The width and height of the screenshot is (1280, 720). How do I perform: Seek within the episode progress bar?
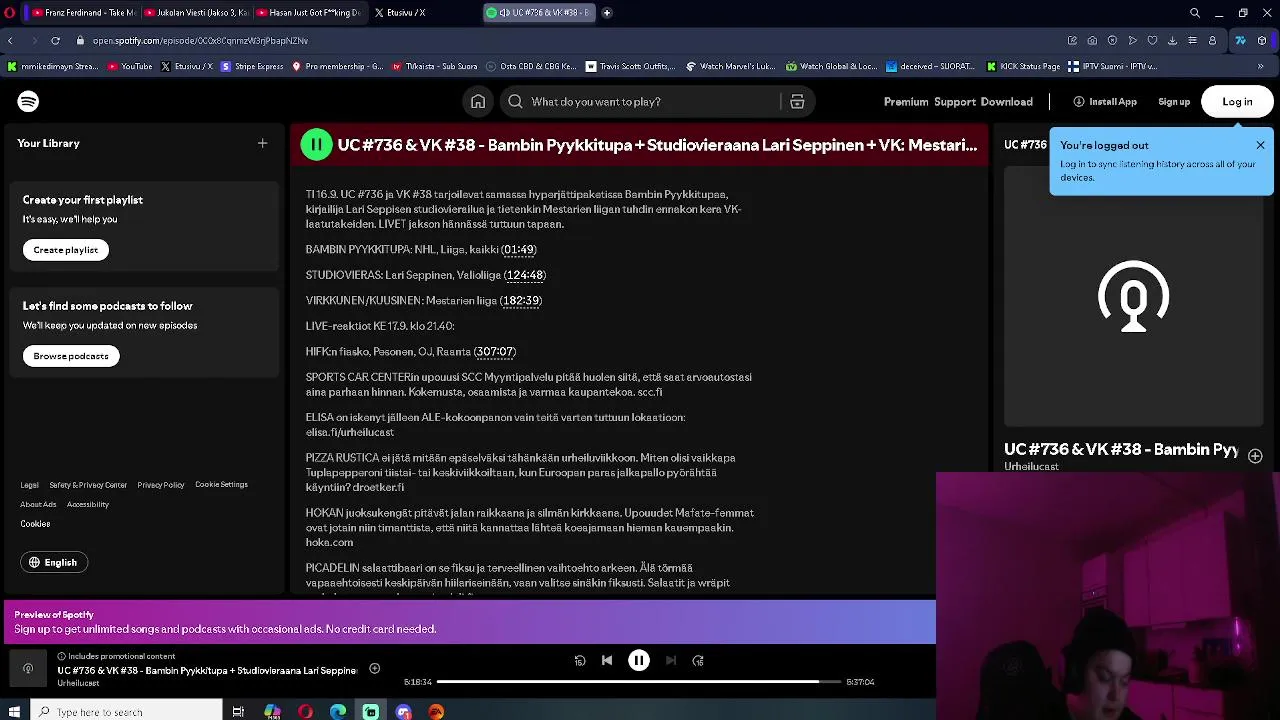click(640, 681)
